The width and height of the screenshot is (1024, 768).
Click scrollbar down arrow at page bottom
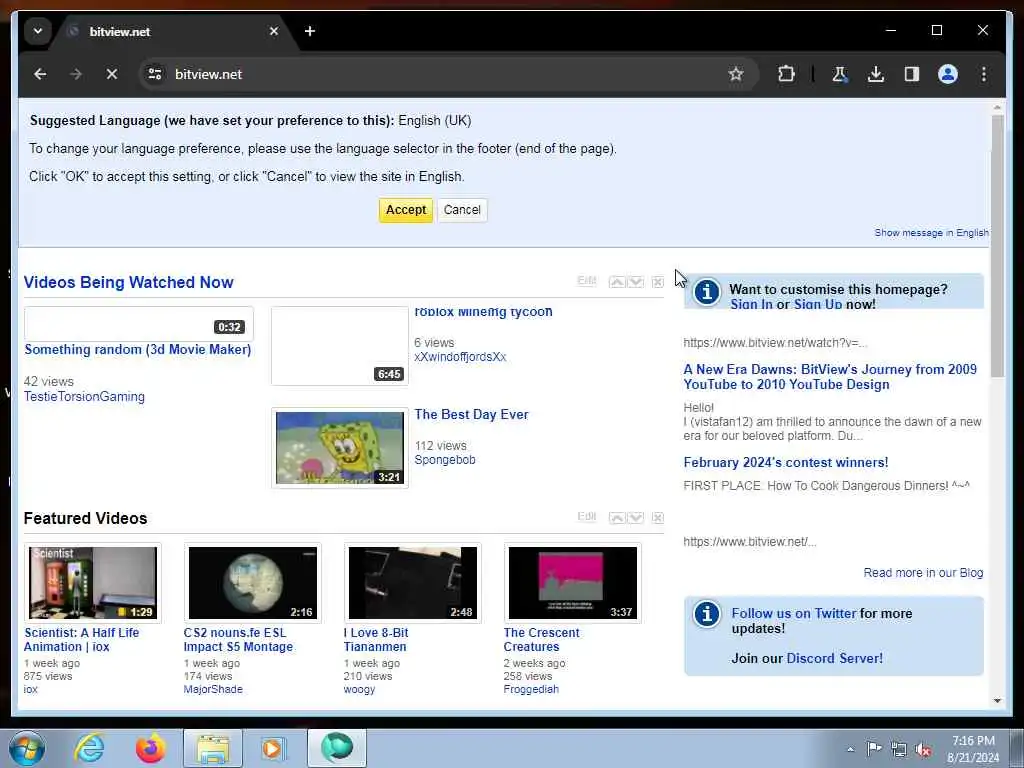[x=997, y=701]
